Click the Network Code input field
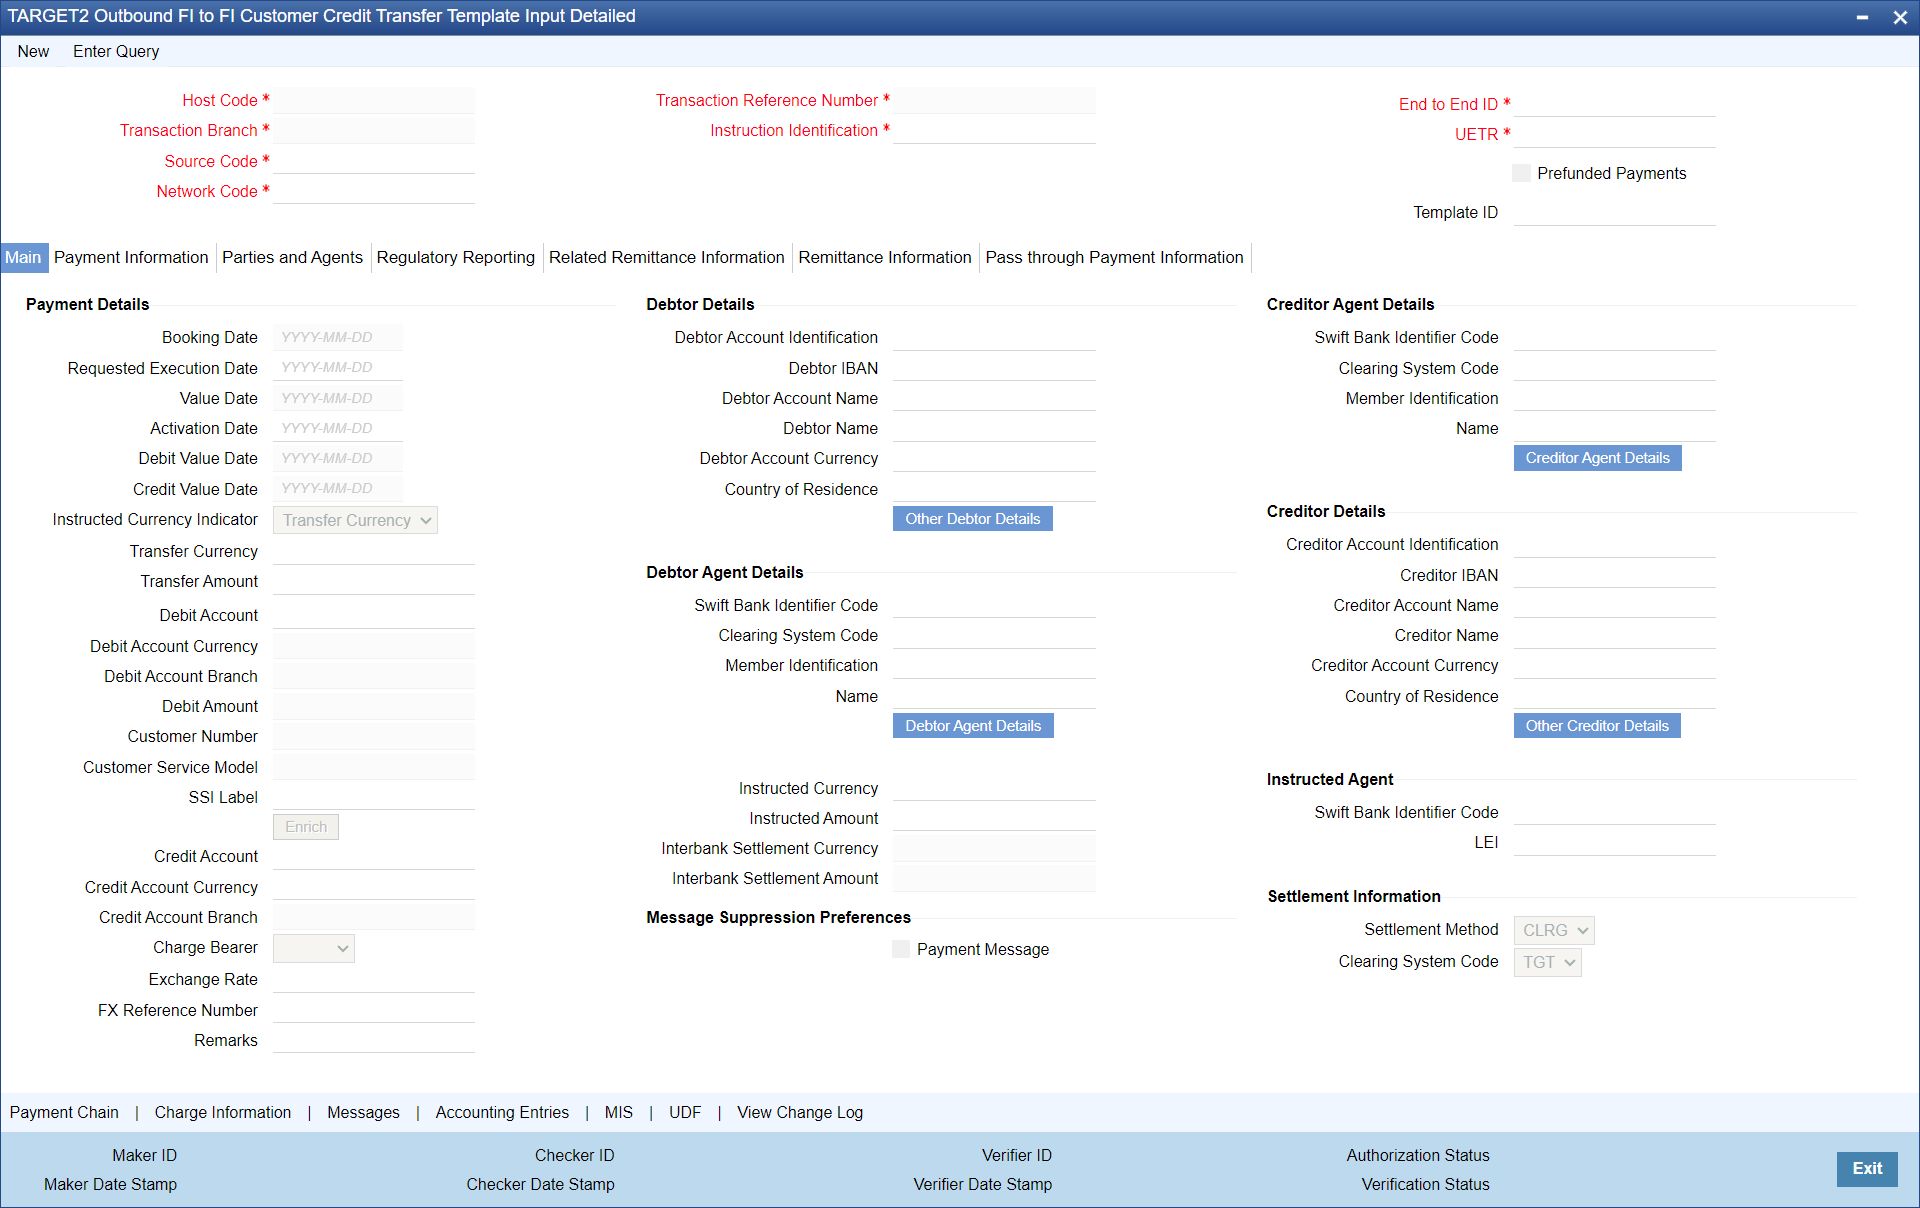 pyautogui.click(x=374, y=191)
